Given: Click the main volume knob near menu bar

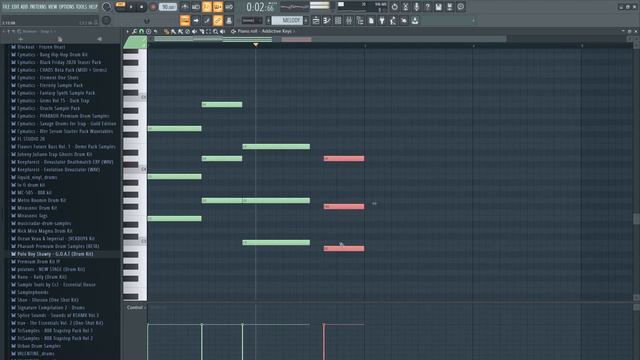Looking at the screenshot, I should pos(107,7).
